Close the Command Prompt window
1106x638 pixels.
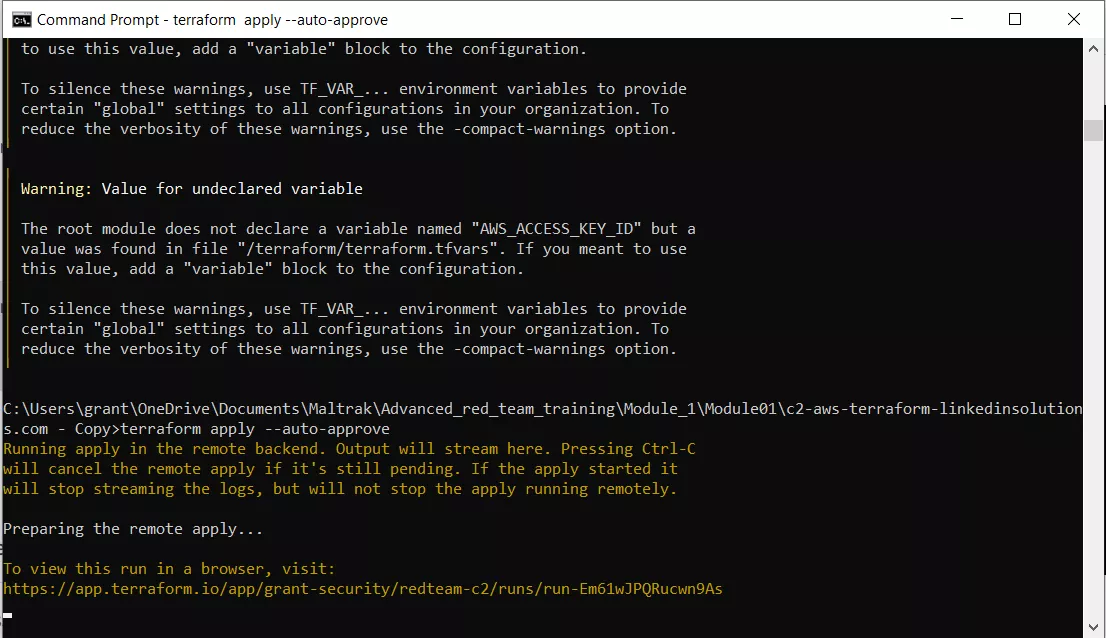1074,19
